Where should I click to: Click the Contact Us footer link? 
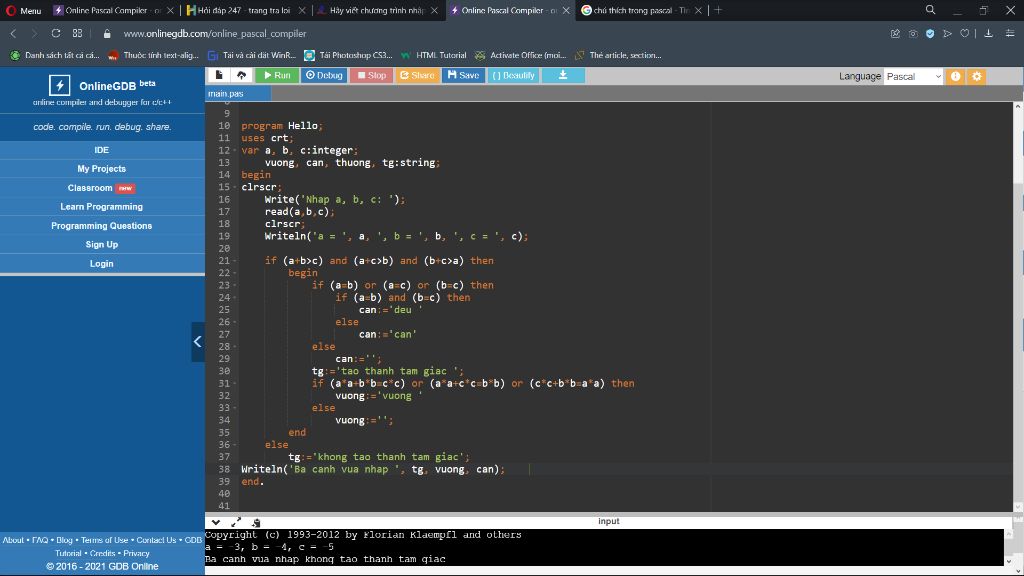156,540
